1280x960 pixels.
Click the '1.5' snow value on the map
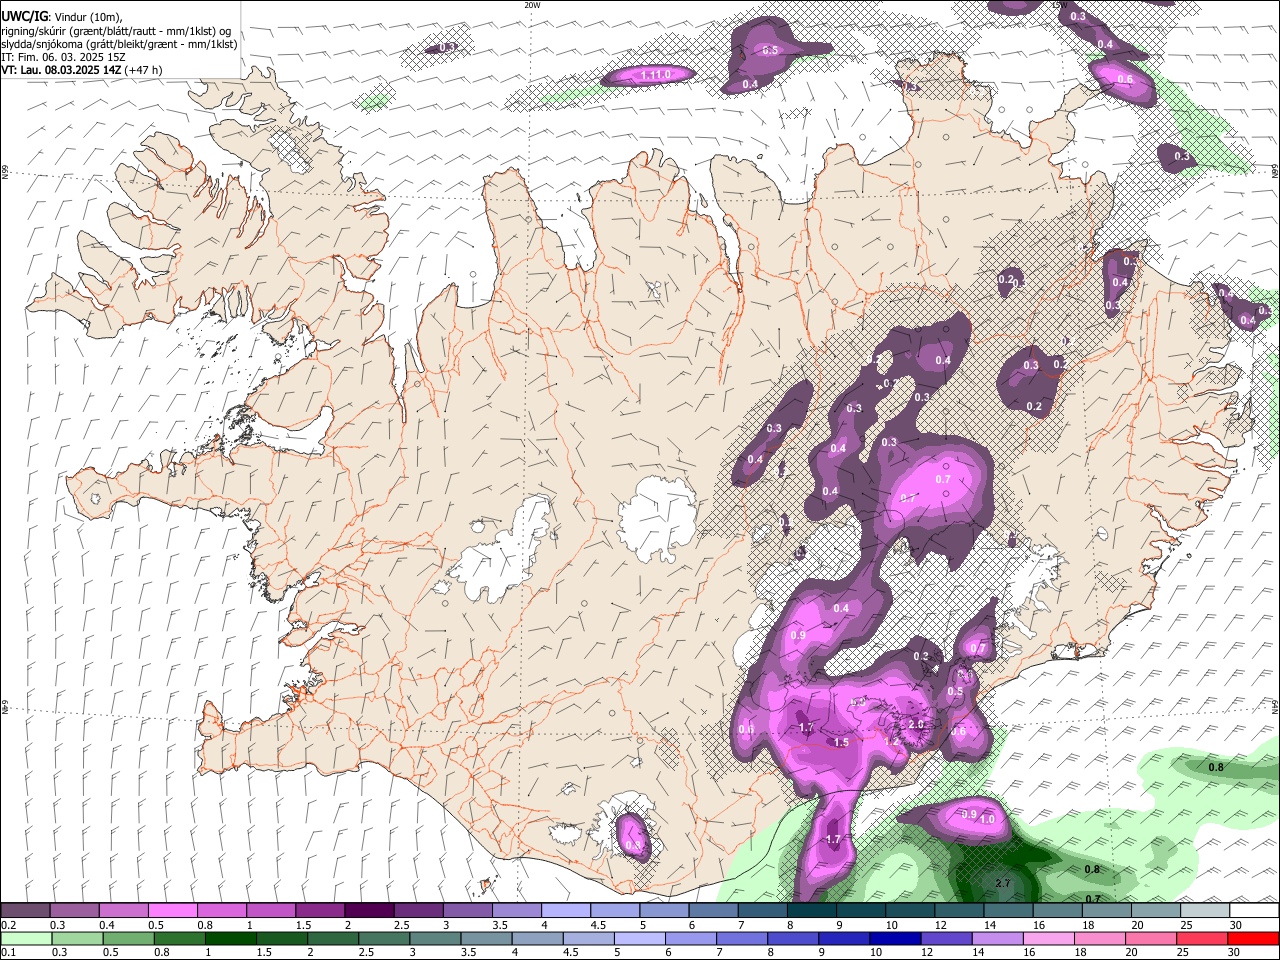(x=841, y=742)
